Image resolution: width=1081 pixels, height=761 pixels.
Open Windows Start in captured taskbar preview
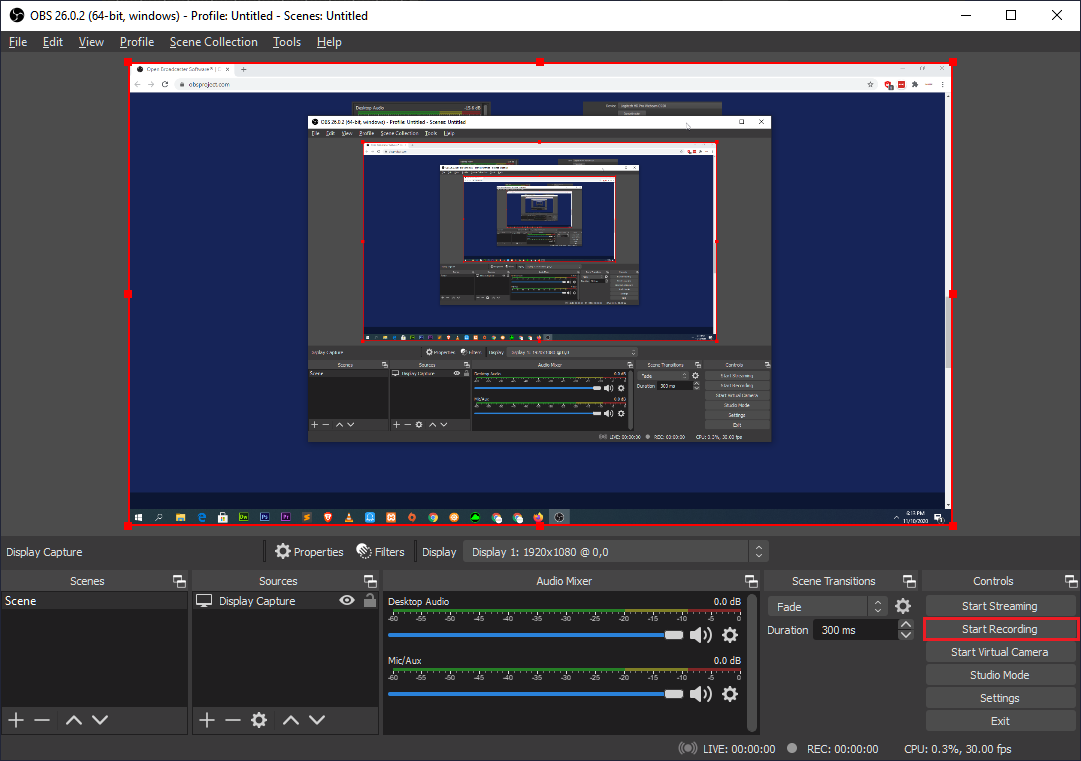point(139,517)
